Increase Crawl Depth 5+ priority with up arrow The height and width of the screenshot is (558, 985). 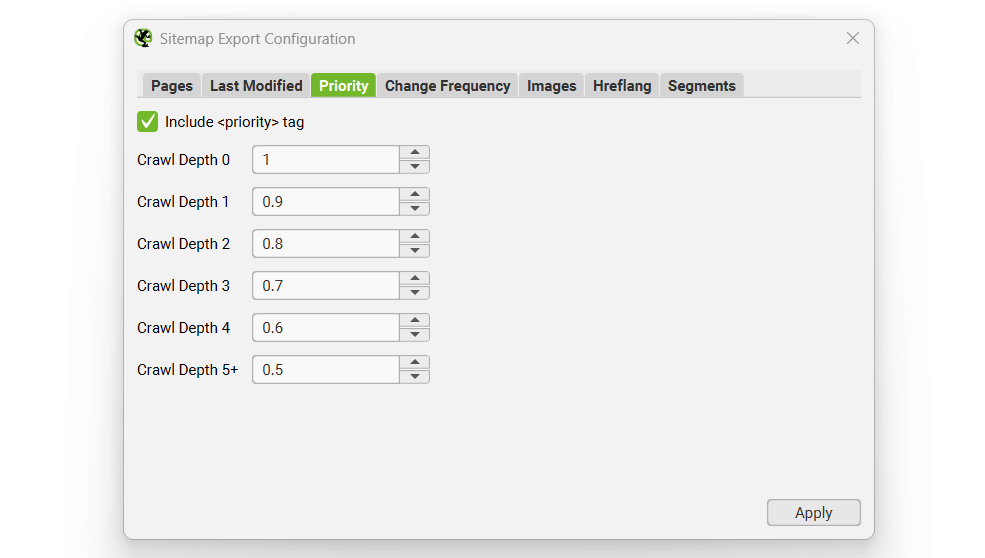415,363
